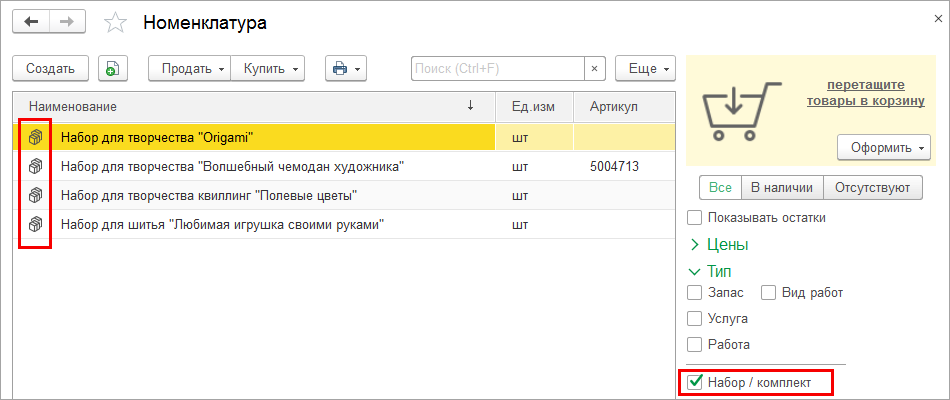The height and width of the screenshot is (400, 950).
Task: Tick the "Услуга" type checkbox
Action: click(x=695, y=318)
